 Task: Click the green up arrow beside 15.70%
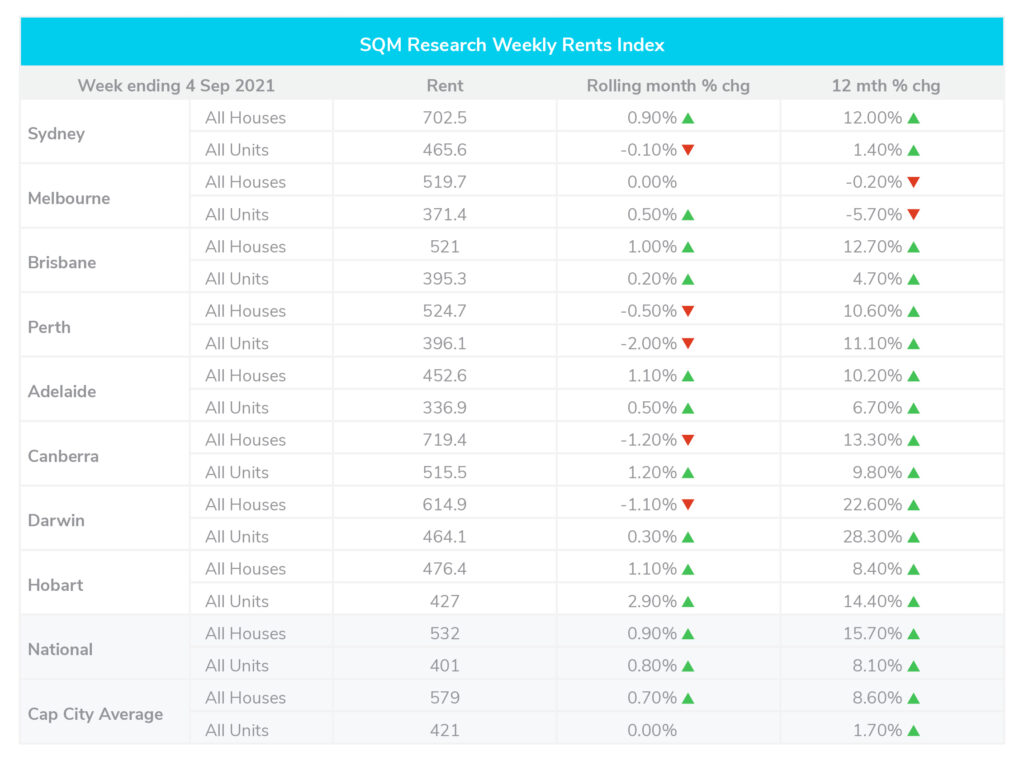913,634
